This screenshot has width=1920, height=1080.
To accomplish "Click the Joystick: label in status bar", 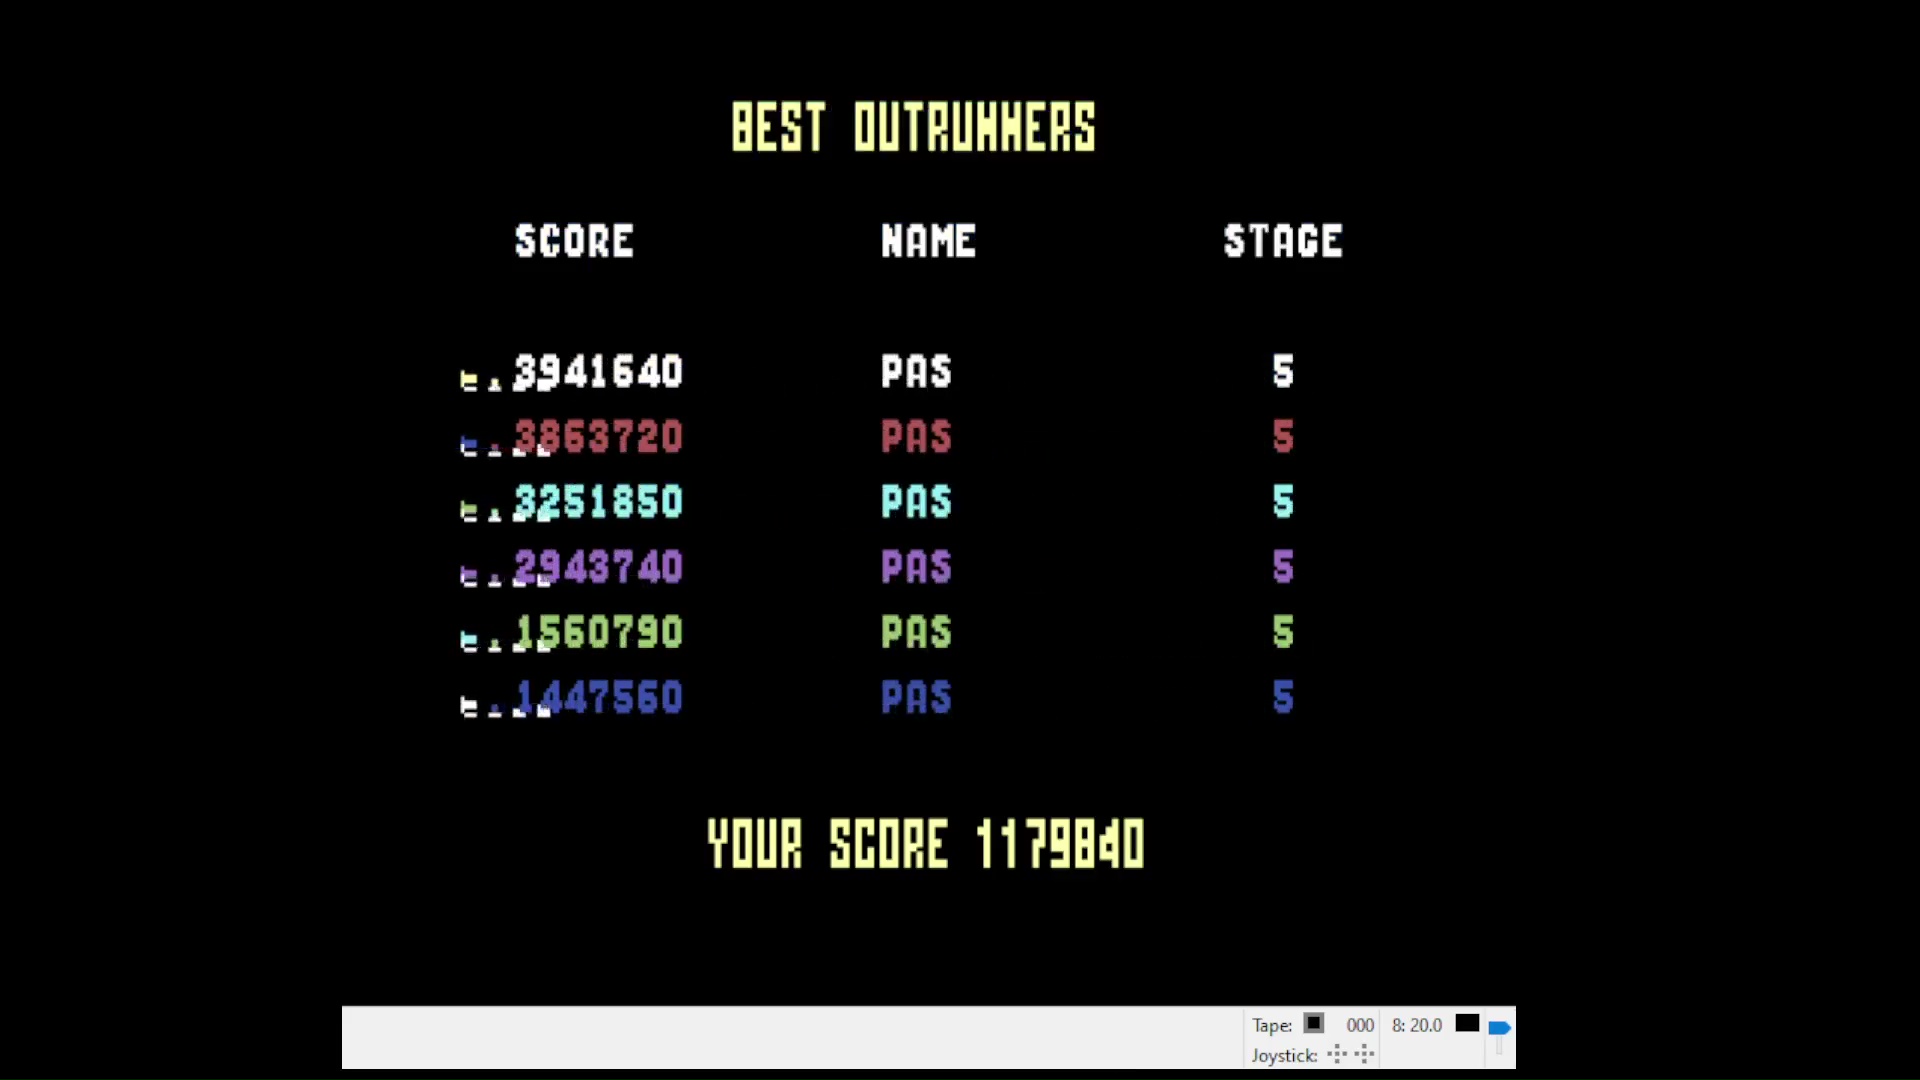I will [1284, 1056].
